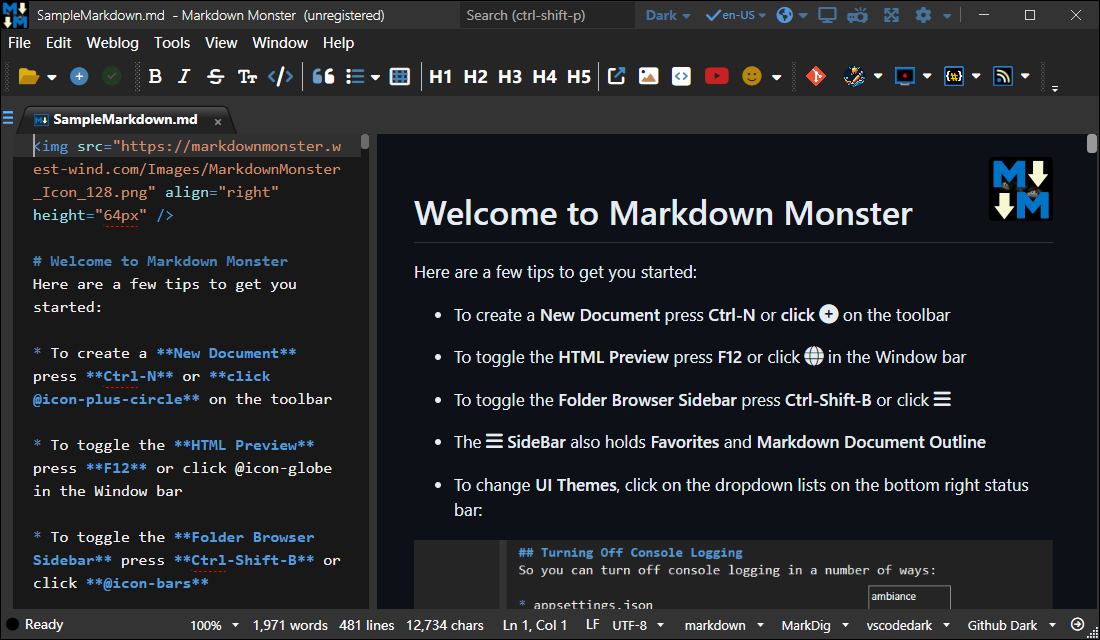Viewport: 1100px width, 640px height.
Task: Open the emoji dropdown arrow
Action: [x=777, y=77]
